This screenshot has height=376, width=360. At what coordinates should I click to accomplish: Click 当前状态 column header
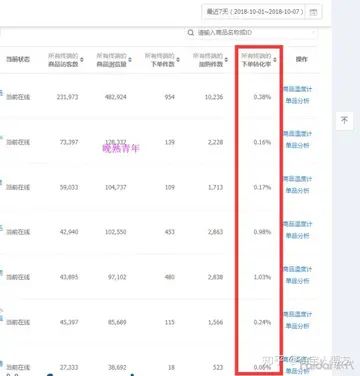[x=18, y=59]
